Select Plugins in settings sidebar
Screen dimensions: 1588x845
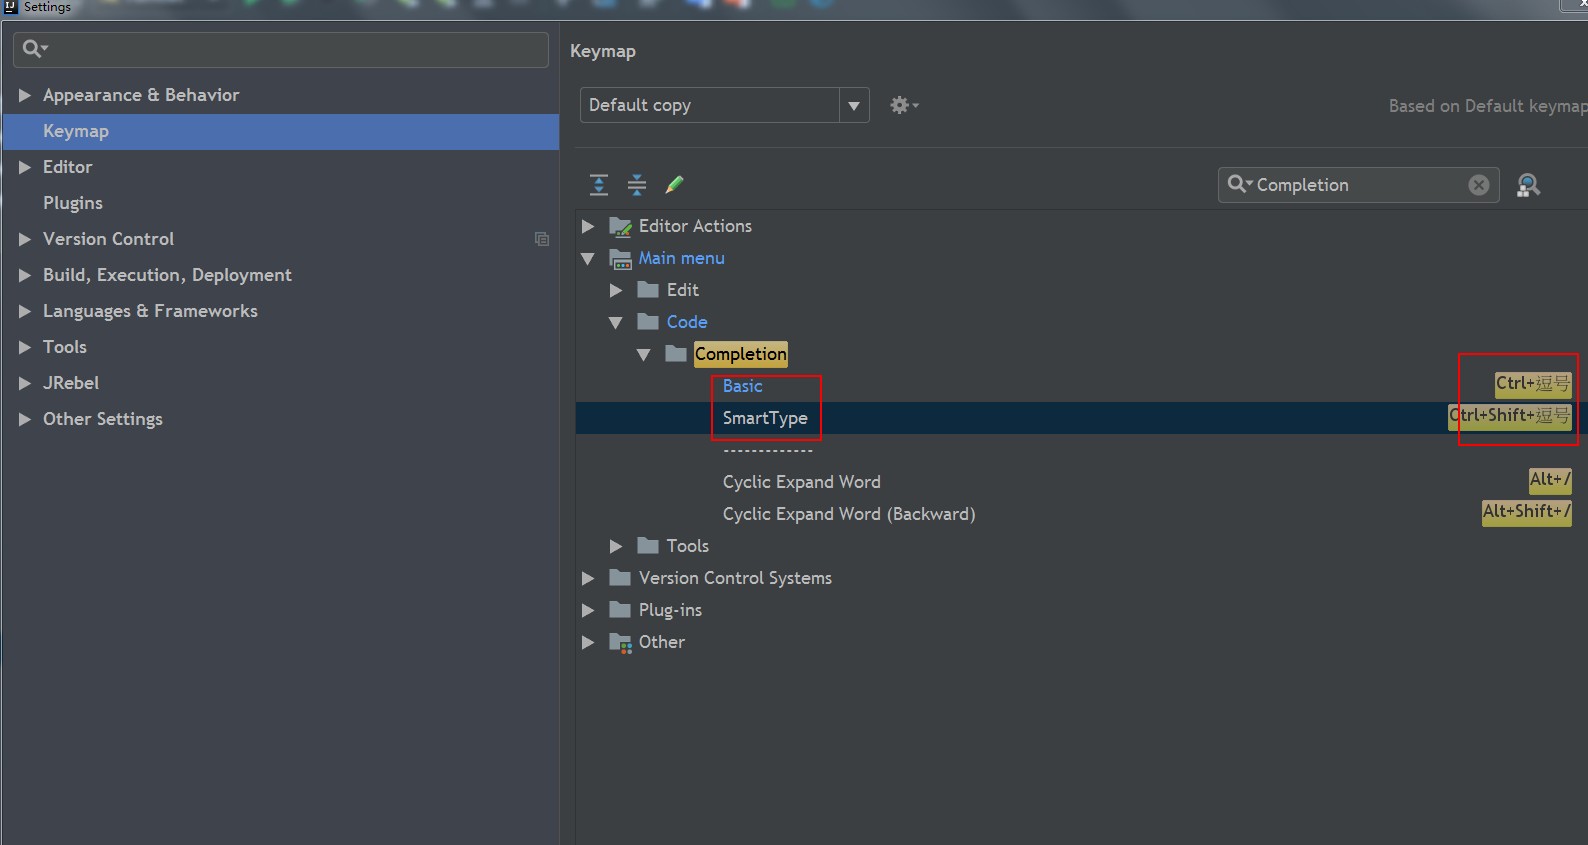73,203
